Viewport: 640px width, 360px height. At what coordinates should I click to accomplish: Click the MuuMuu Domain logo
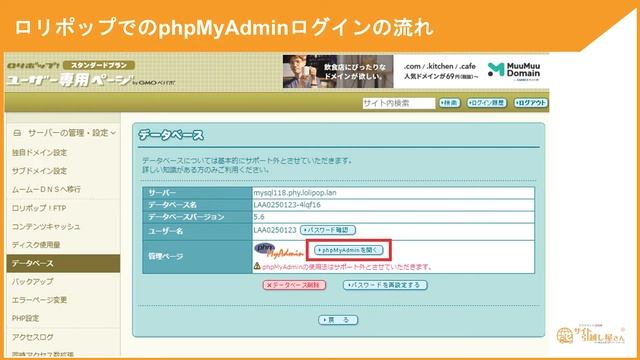514,71
